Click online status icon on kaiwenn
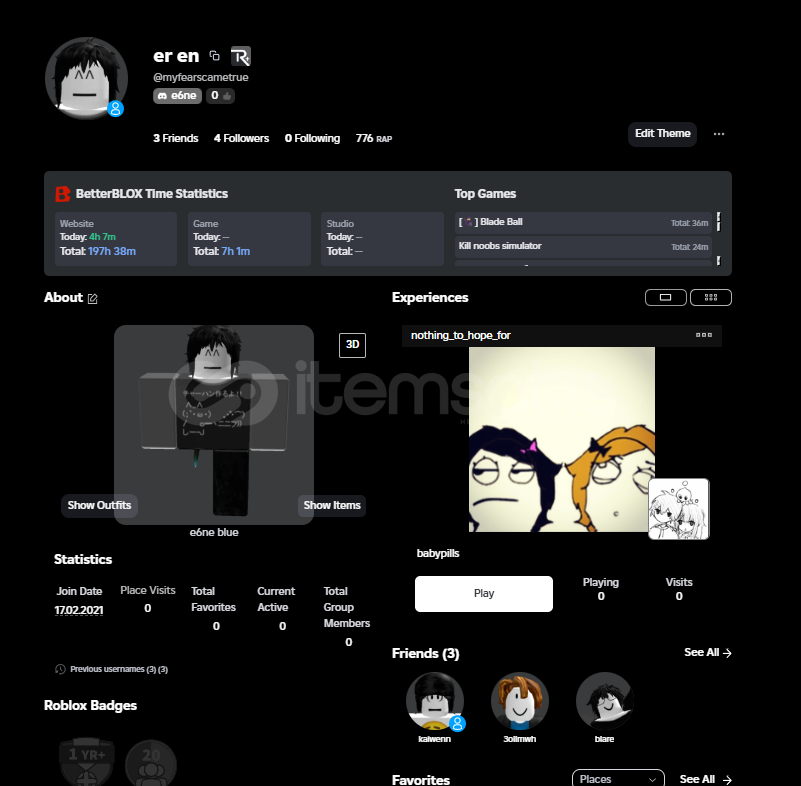 tap(457, 723)
